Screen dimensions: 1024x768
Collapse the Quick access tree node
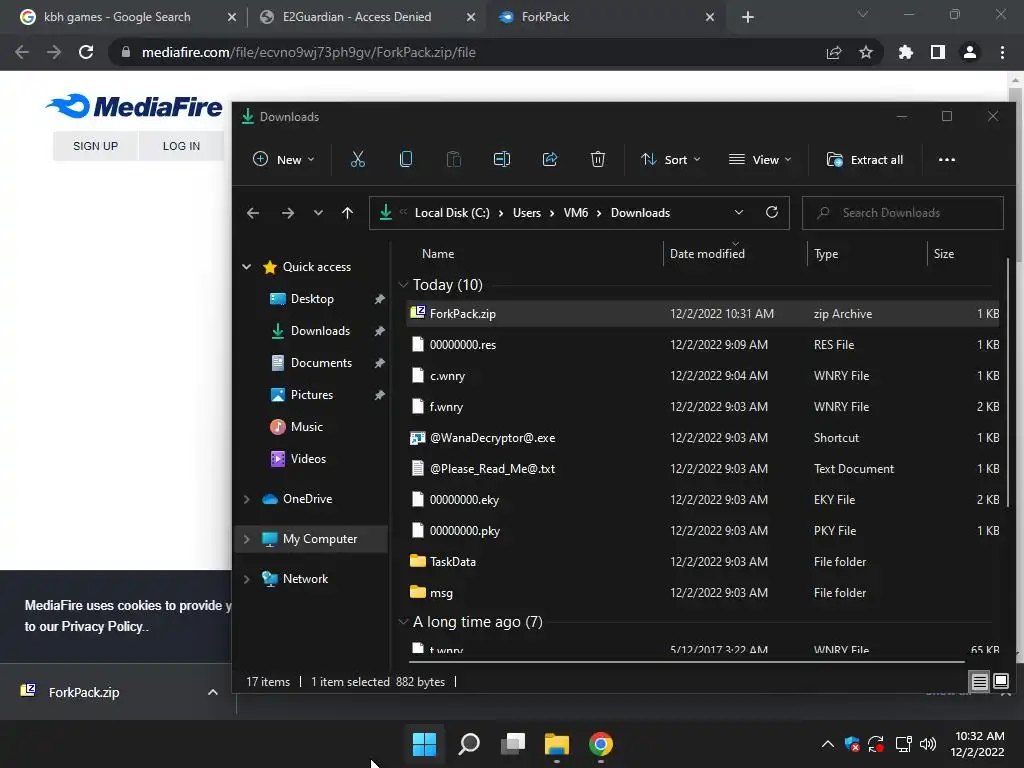coord(247,266)
